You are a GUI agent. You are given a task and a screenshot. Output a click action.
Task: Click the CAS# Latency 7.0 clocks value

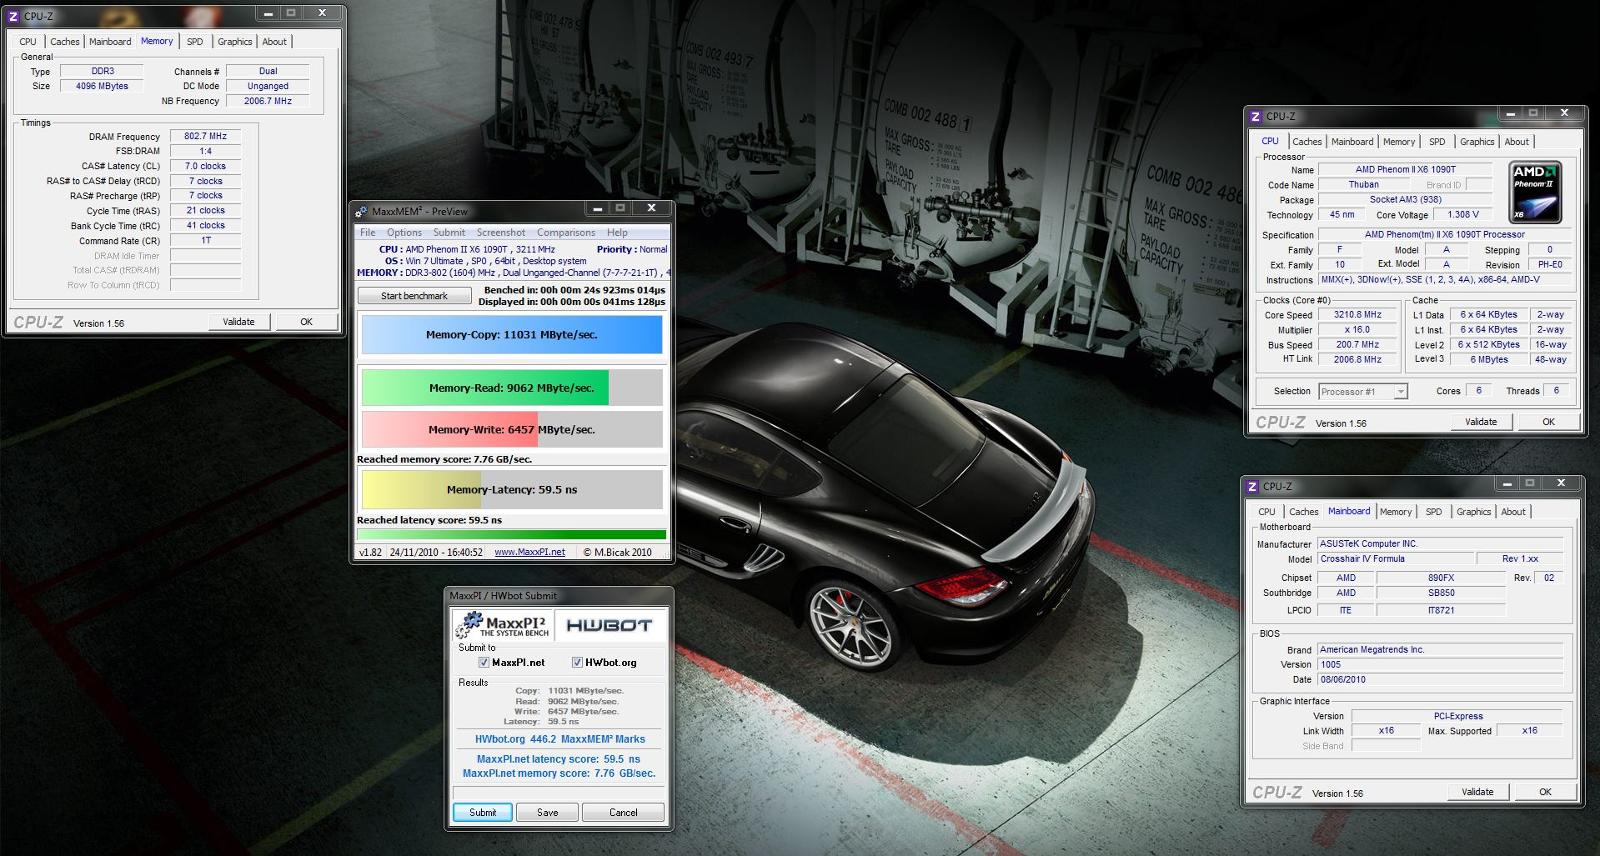point(206,166)
